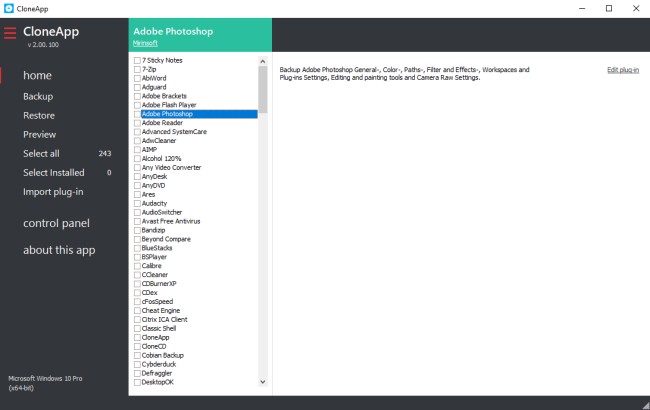Check the Adguard checkbox

point(137,87)
